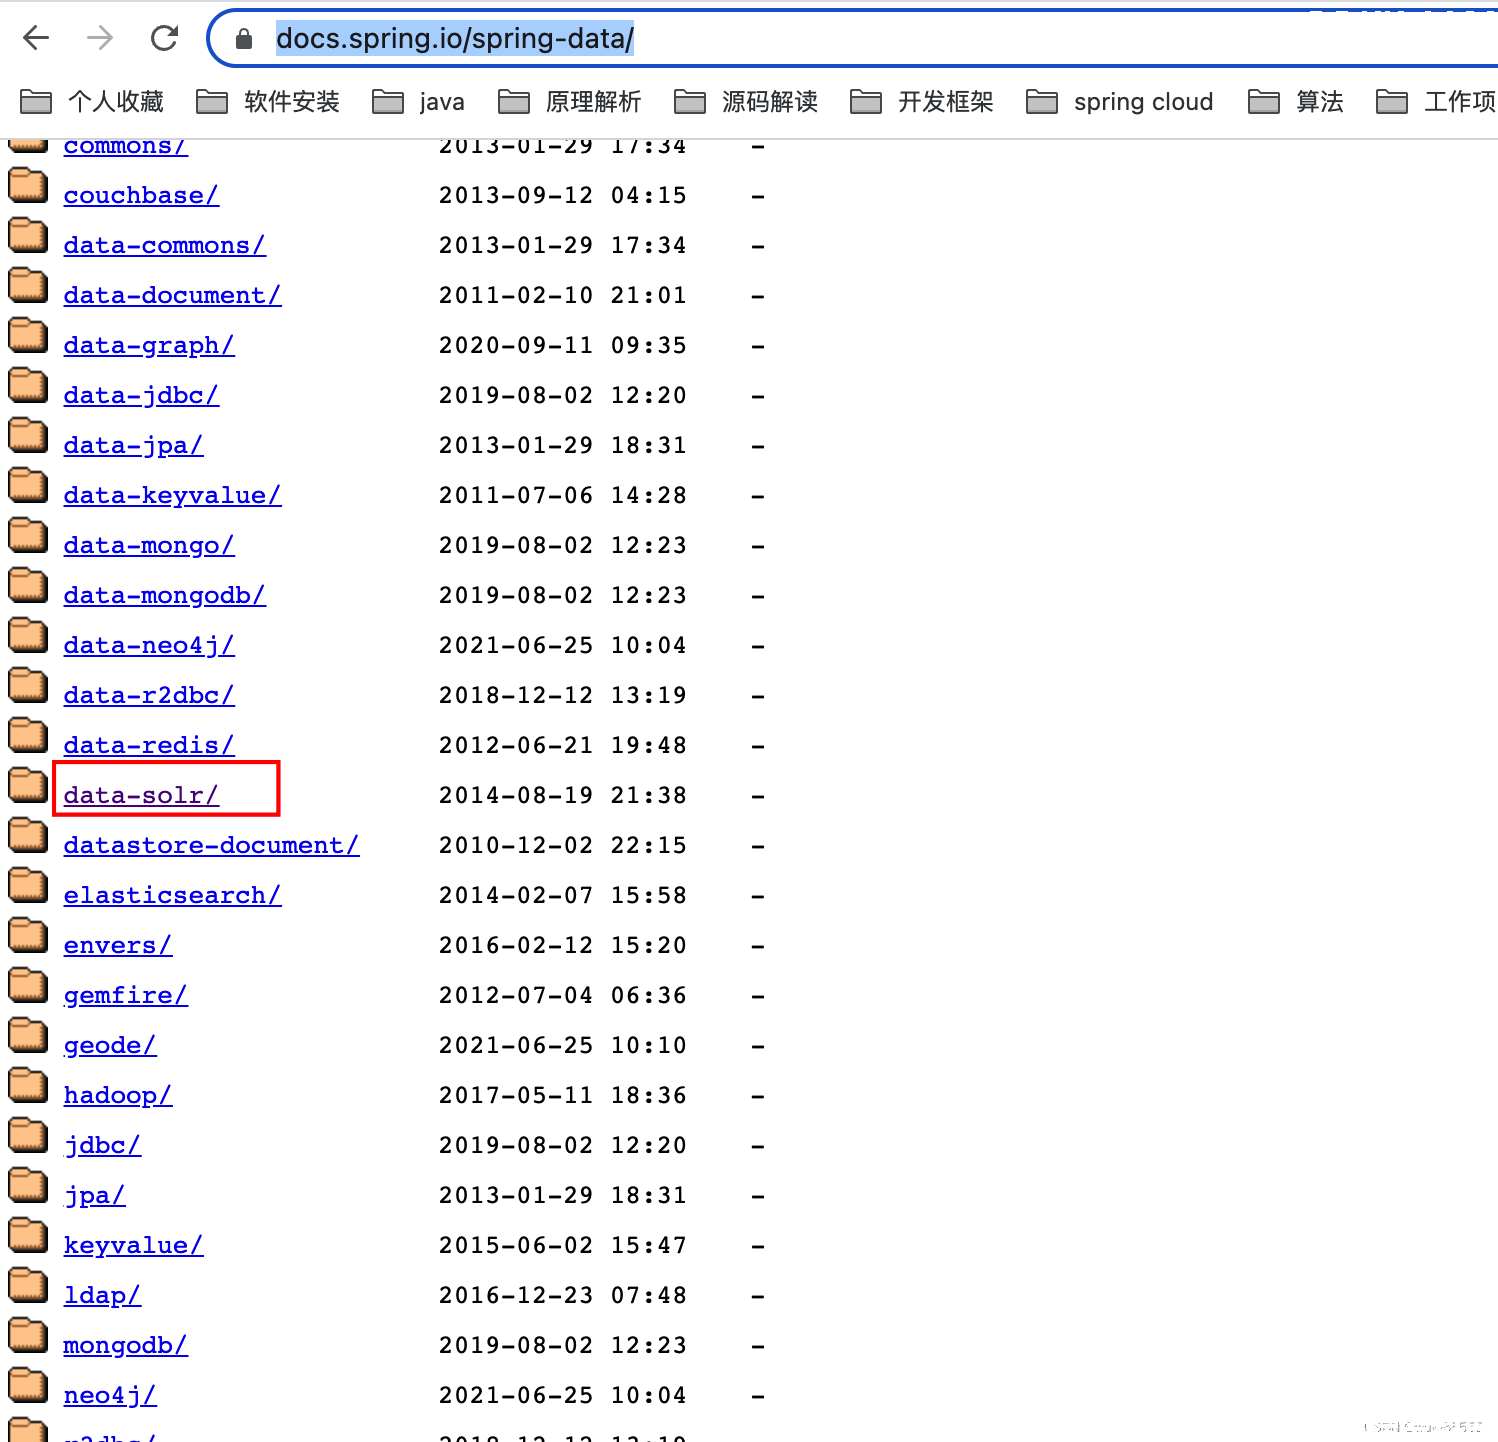Open the couchbase/ directory link
The width and height of the screenshot is (1498, 1442).
(141, 195)
